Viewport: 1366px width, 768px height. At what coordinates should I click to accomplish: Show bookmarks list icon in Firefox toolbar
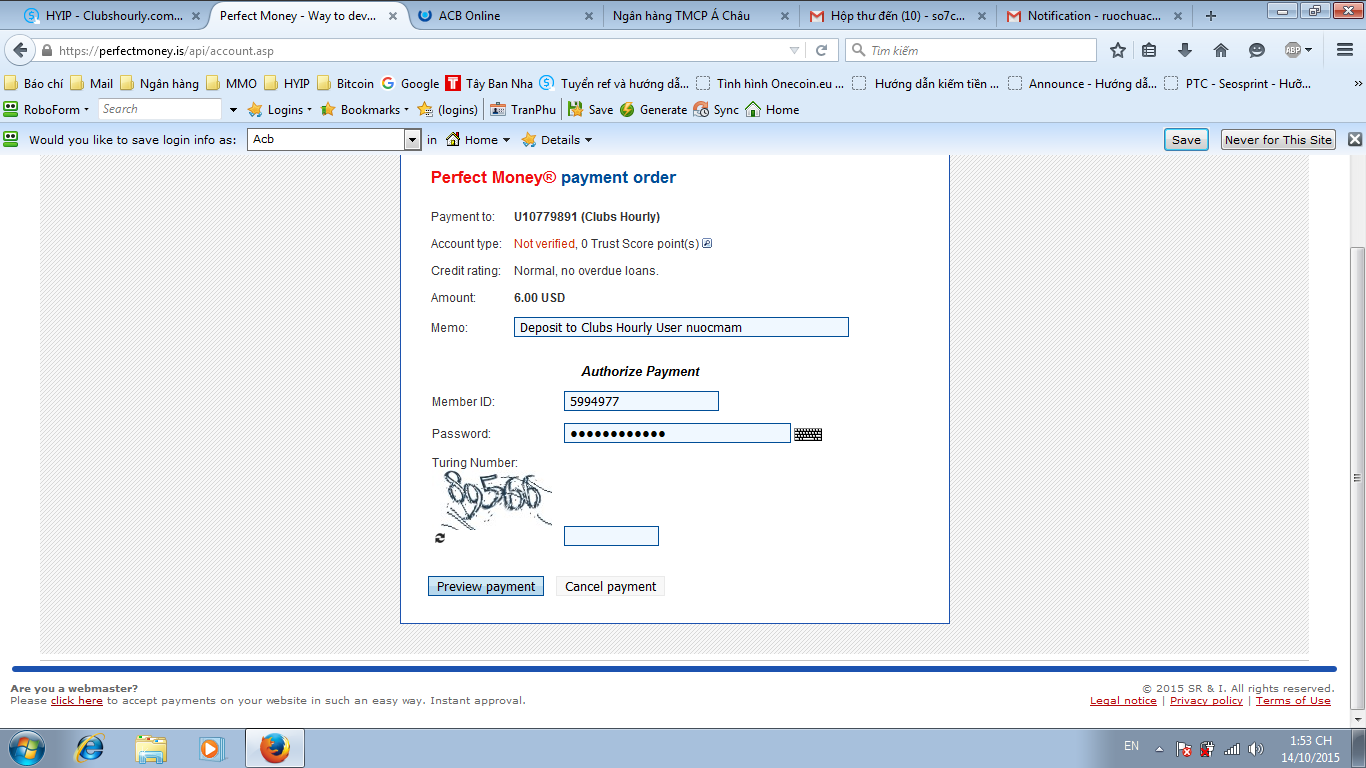coord(1149,50)
